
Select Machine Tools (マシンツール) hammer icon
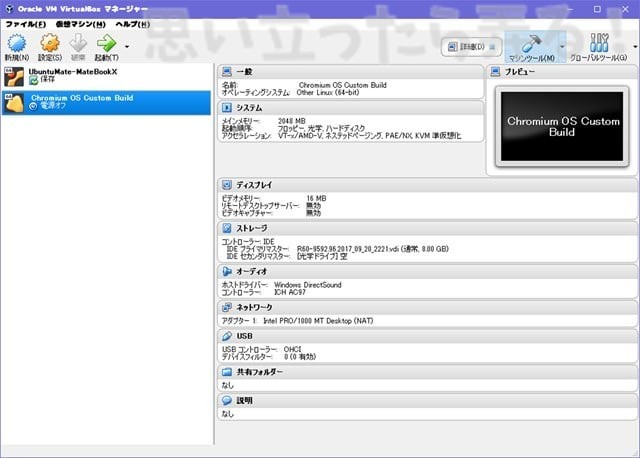(x=531, y=43)
